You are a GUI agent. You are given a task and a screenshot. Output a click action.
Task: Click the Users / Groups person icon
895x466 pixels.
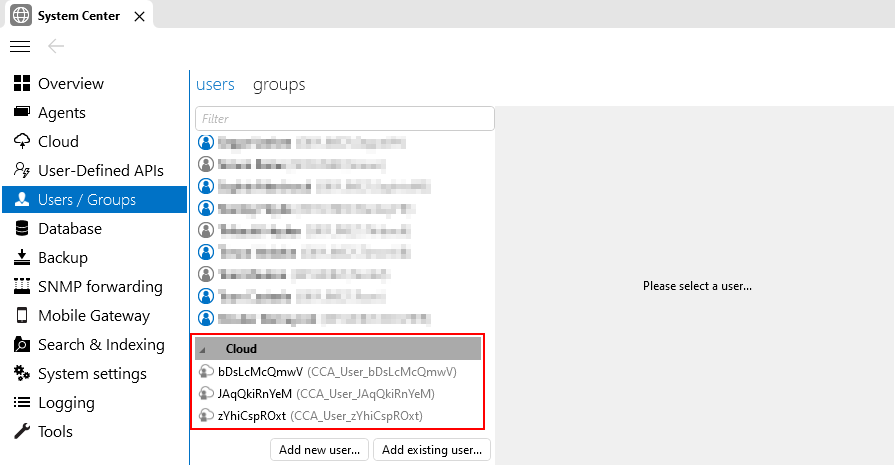click(x=22, y=199)
